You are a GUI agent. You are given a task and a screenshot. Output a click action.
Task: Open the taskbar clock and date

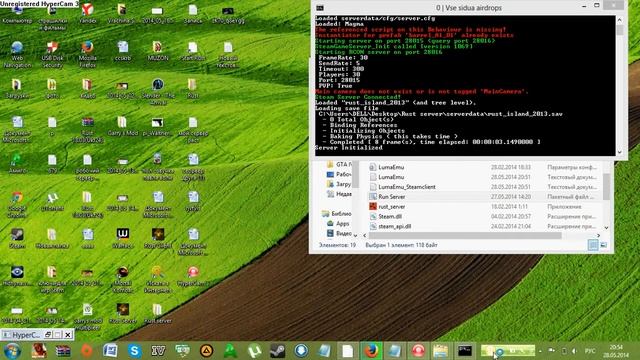617,351
